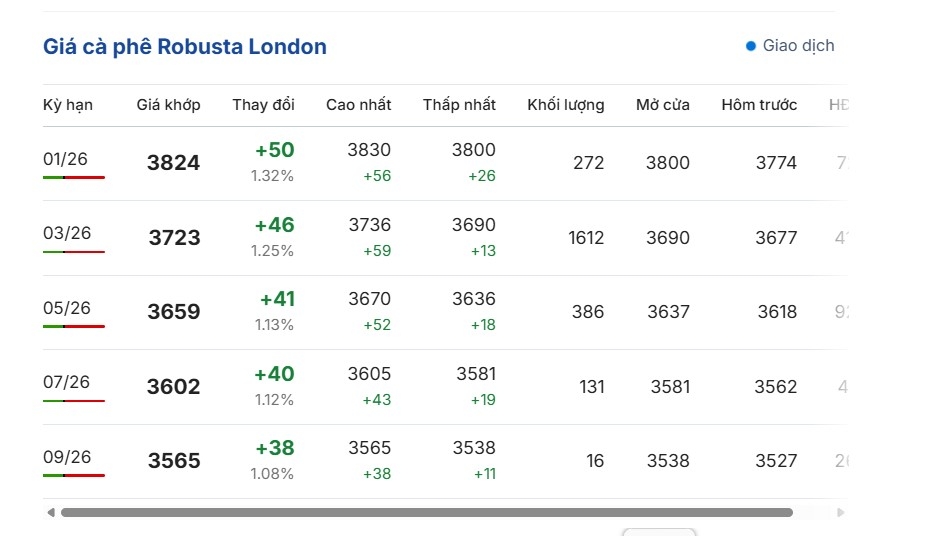Click the horizontal scrollbar thumb
This screenshot has width=928, height=536.
tap(426, 513)
